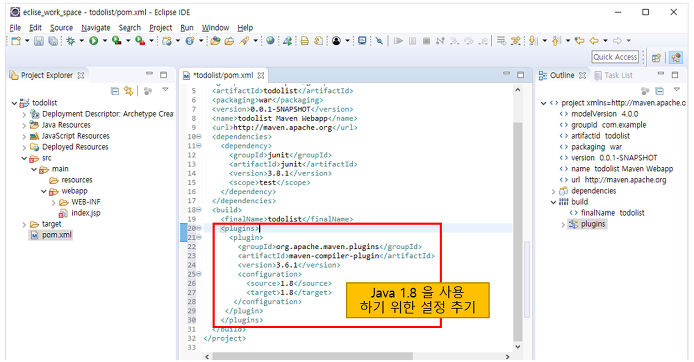The width and height of the screenshot is (694, 362).
Task: Expand dependencies in Outline
Action: (x=553, y=191)
